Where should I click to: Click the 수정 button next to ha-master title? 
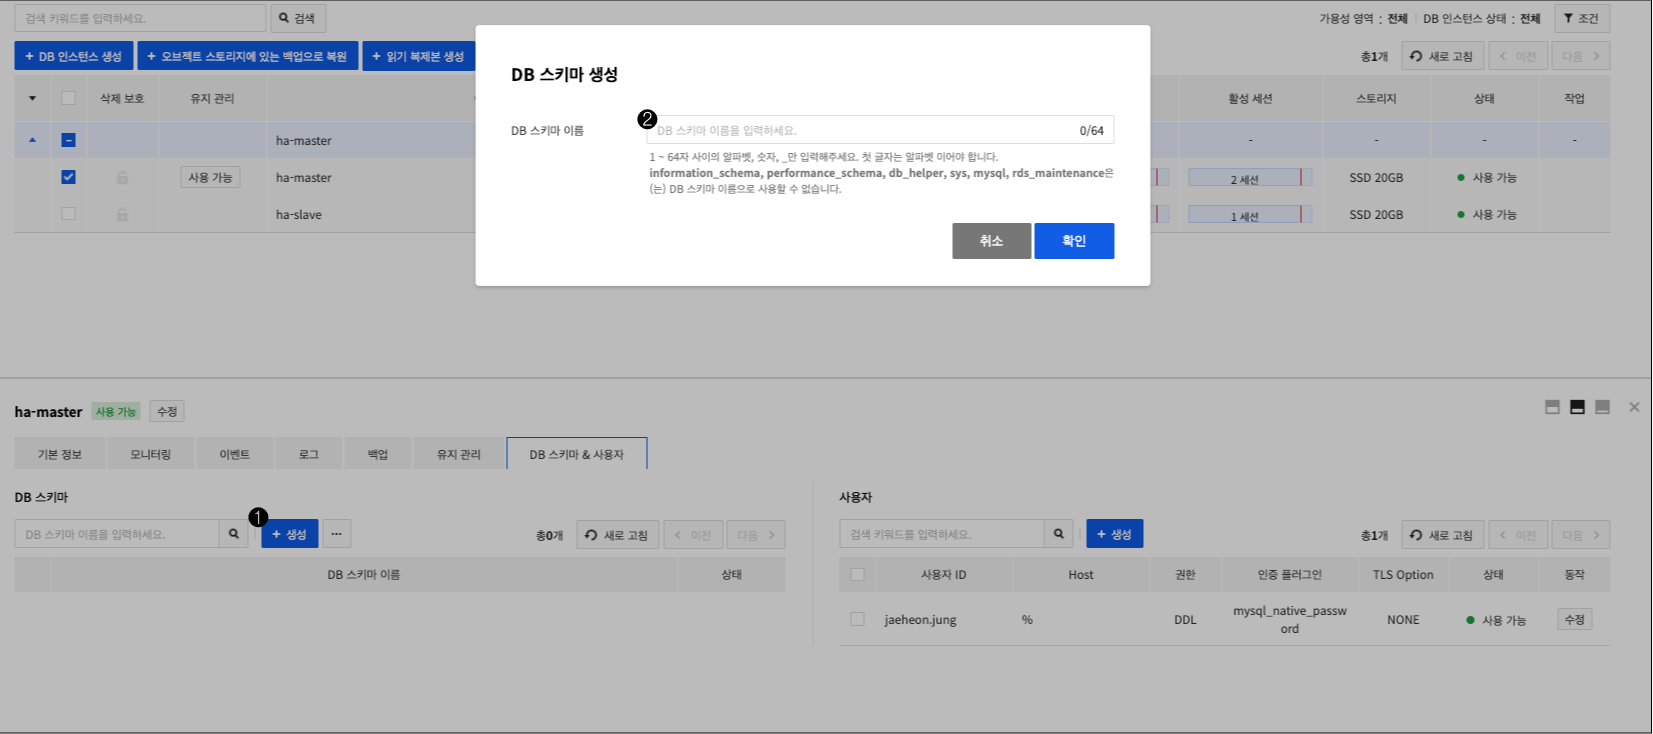tap(167, 411)
